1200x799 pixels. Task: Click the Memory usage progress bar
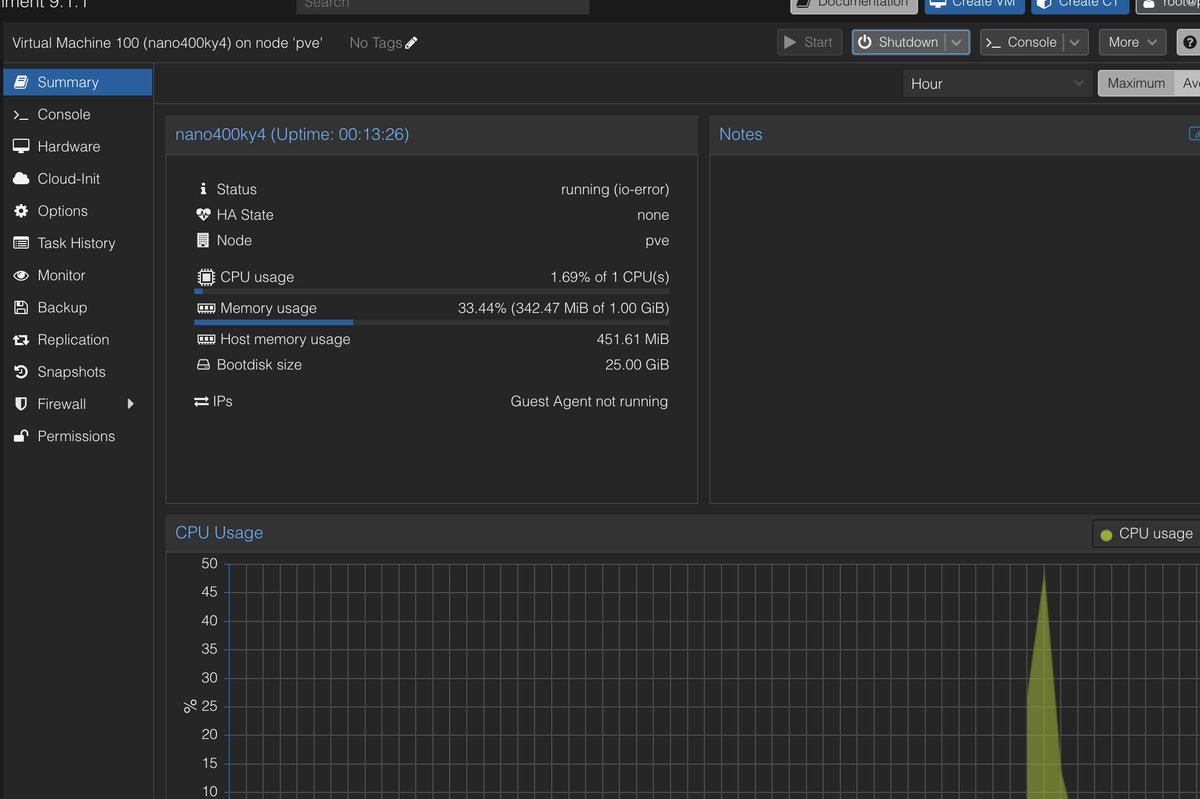pos(432,322)
